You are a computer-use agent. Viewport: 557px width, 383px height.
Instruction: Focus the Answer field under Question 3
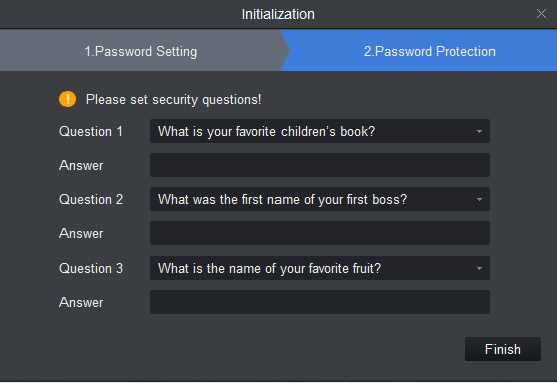320,302
